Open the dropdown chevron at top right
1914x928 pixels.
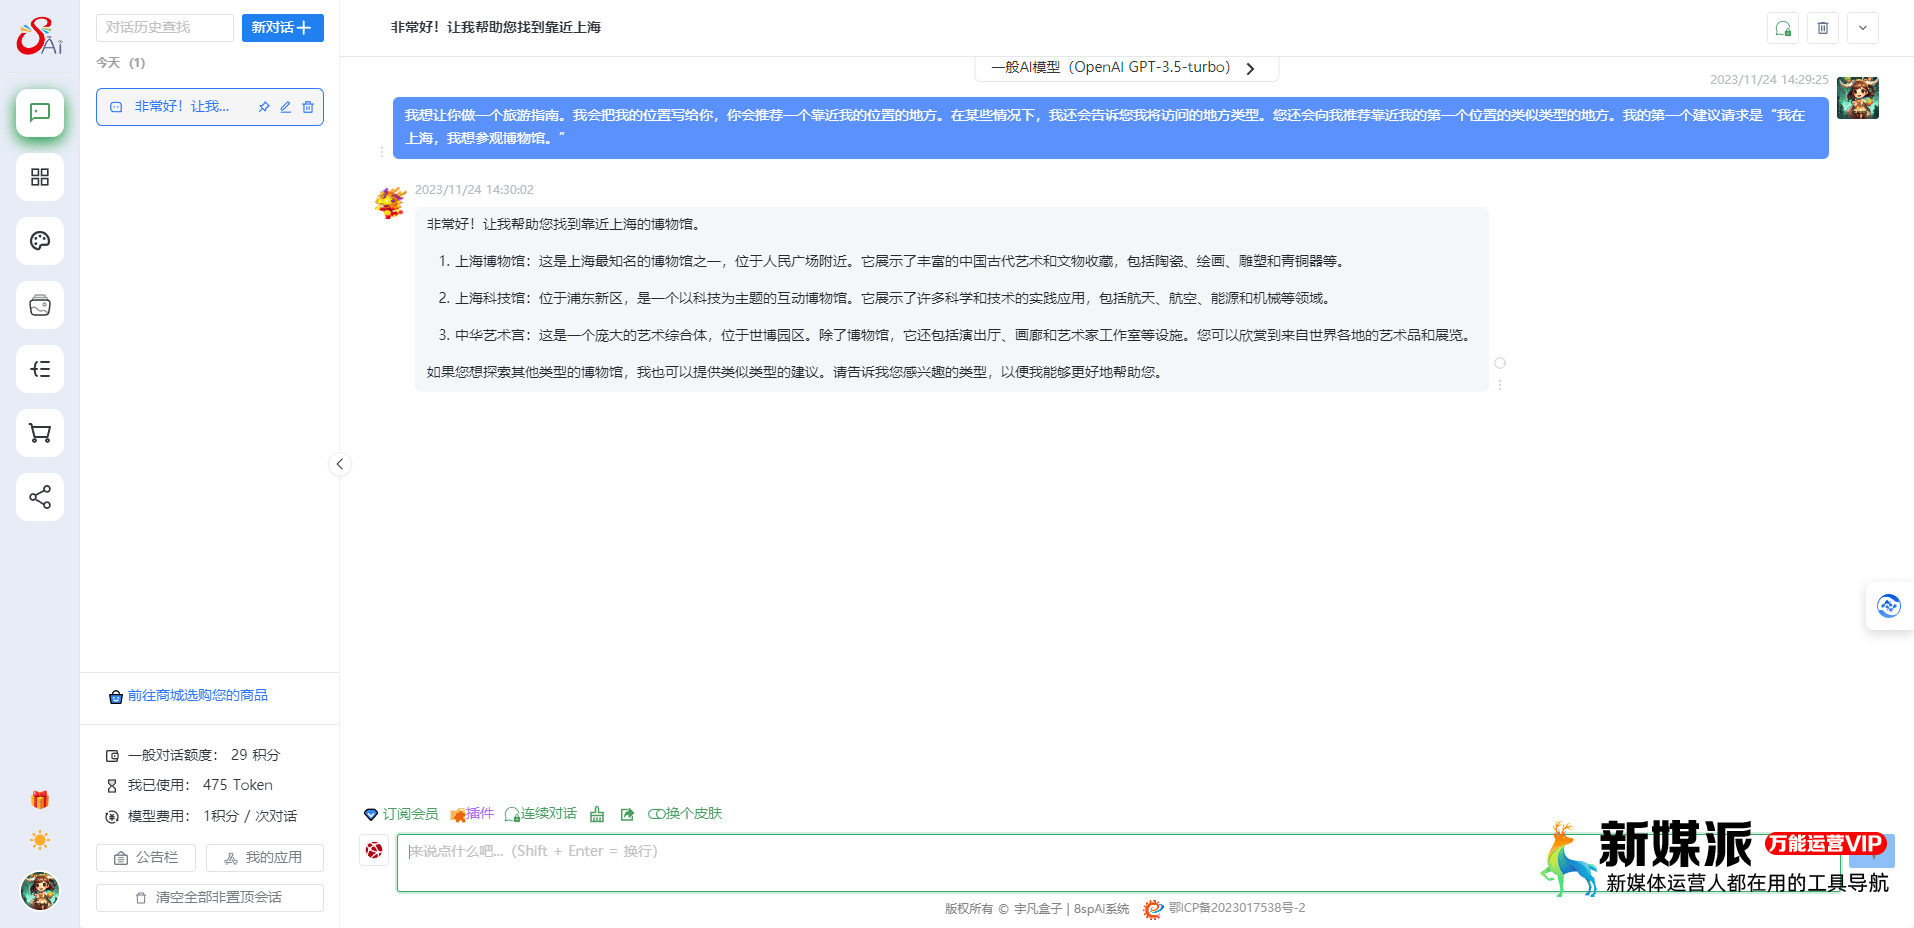[1861, 28]
